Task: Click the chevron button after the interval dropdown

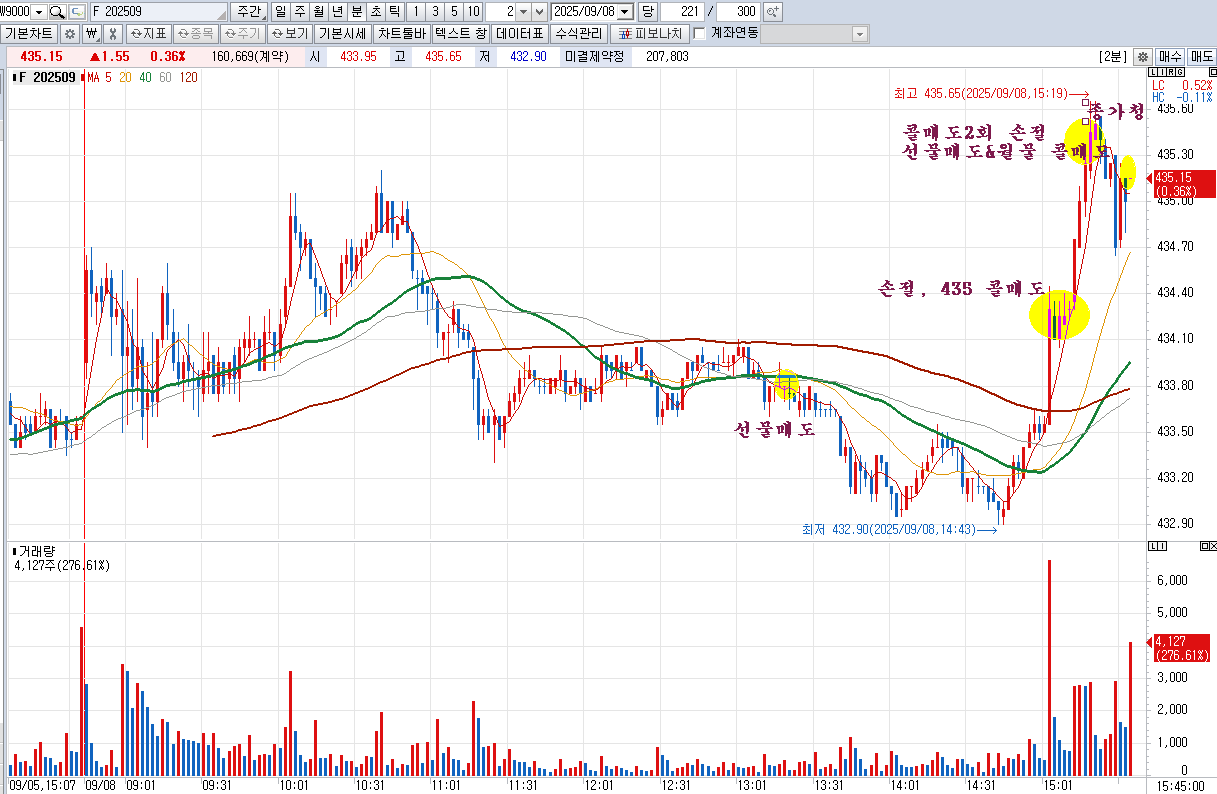Action: [540, 12]
